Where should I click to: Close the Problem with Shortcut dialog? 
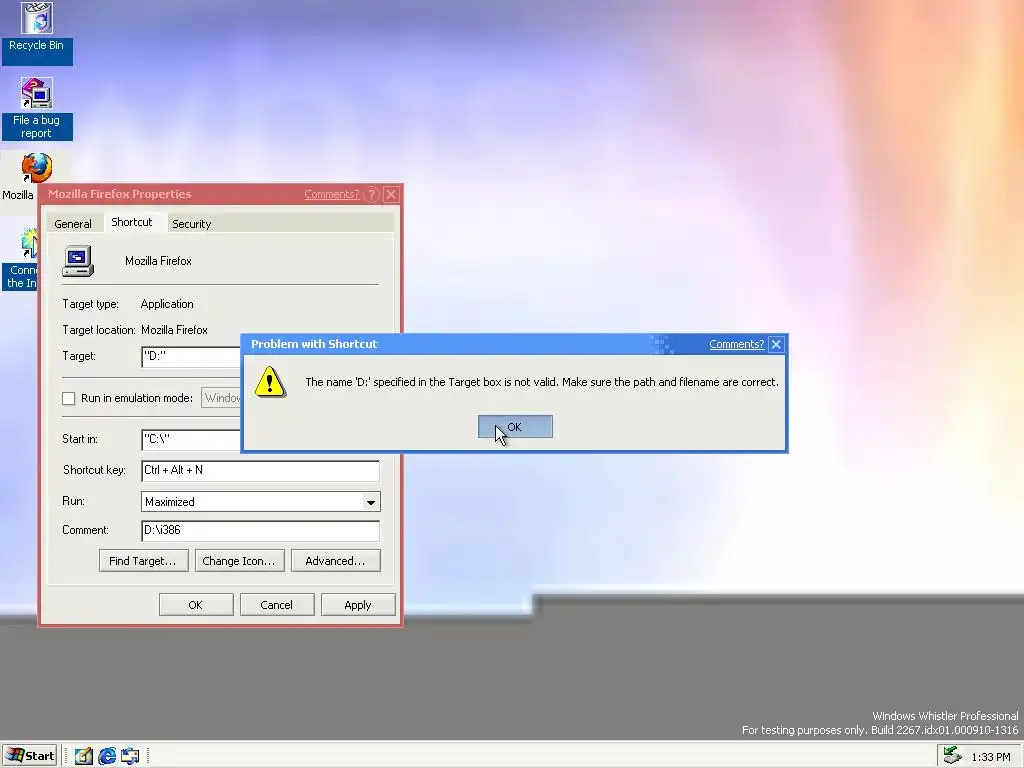[x=776, y=344]
